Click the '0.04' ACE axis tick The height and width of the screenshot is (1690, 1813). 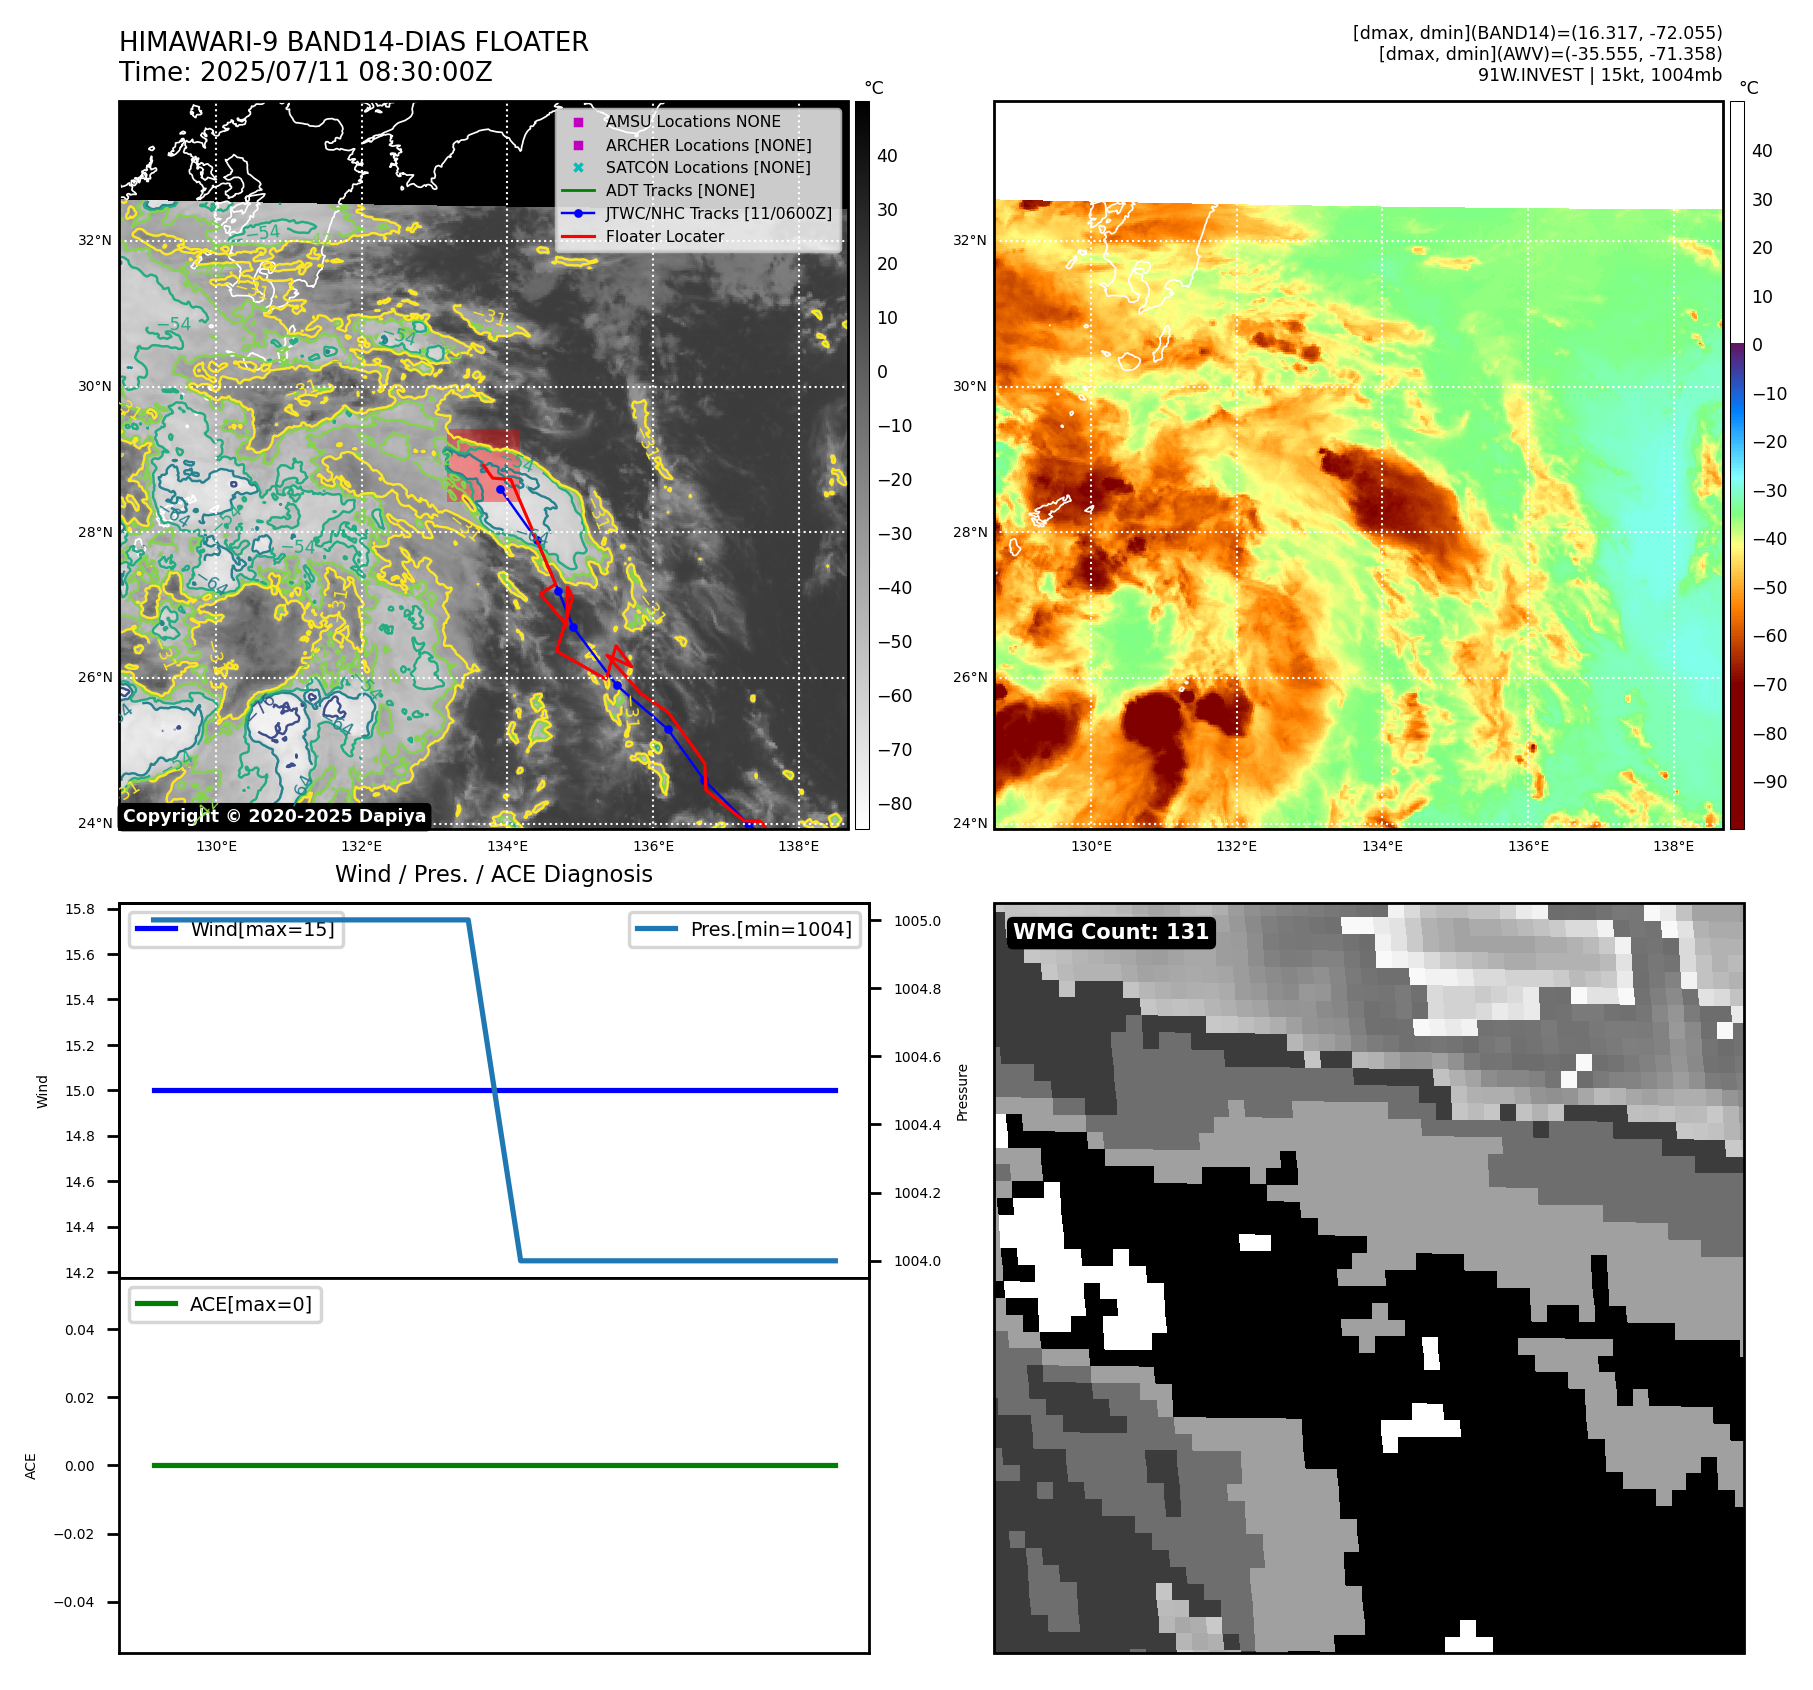click(80, 1330)
